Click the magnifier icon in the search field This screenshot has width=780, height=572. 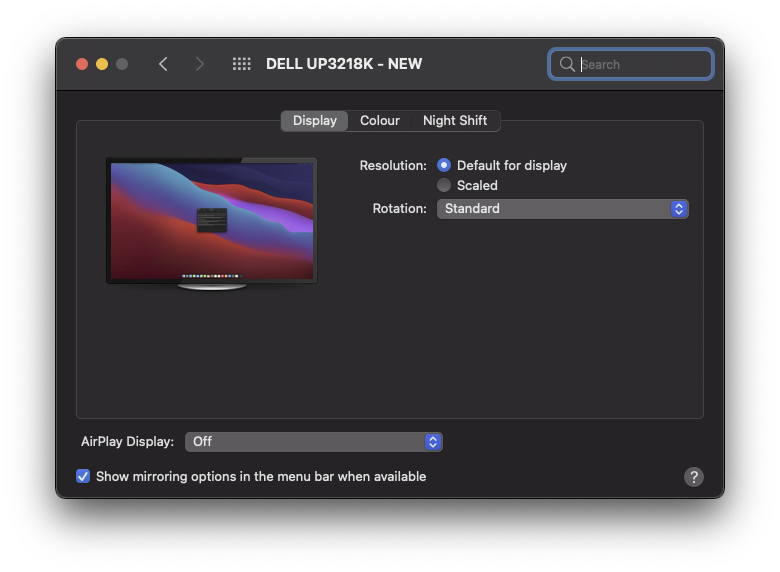(x=567, y=64)
